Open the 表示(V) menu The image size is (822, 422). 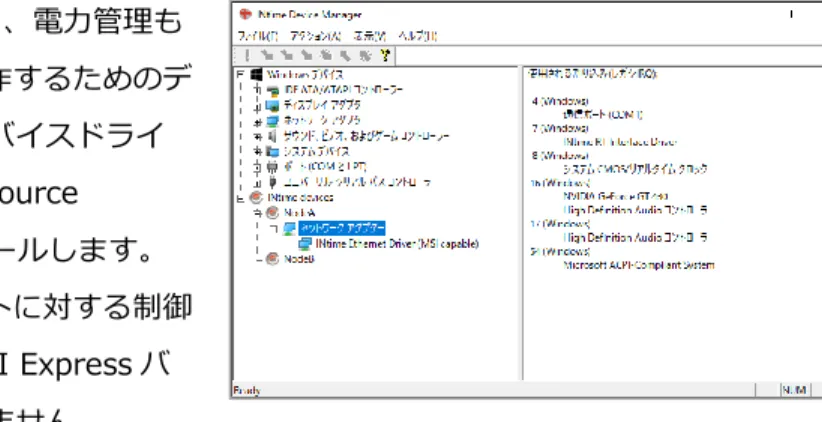pyautogui.click(x=369, y=36)
